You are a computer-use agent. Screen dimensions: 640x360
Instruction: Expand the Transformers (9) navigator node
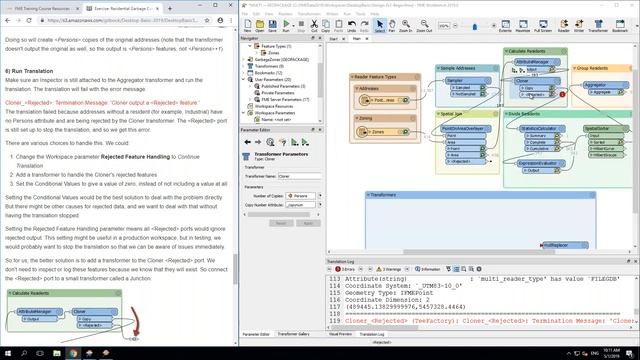click(x=244, y=66)
